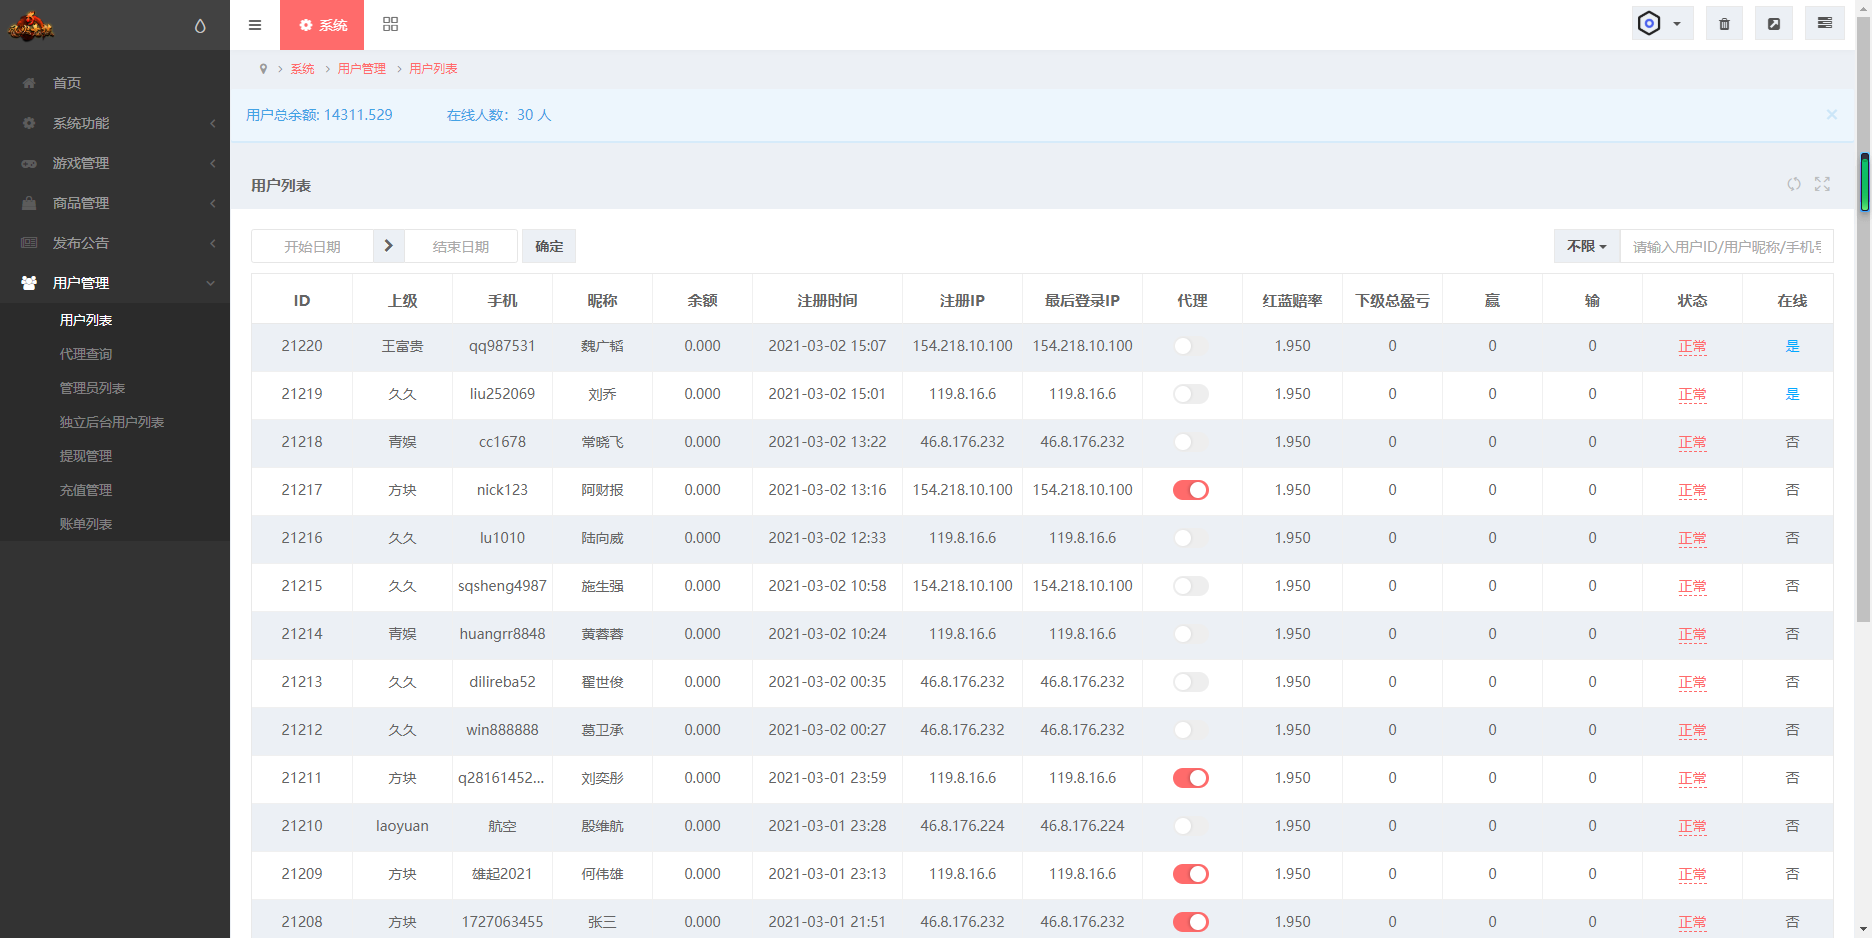1872x938 pixels.
Task: Click the list icon at top right
Action: pyautogui.click(x=1825, y=23)
